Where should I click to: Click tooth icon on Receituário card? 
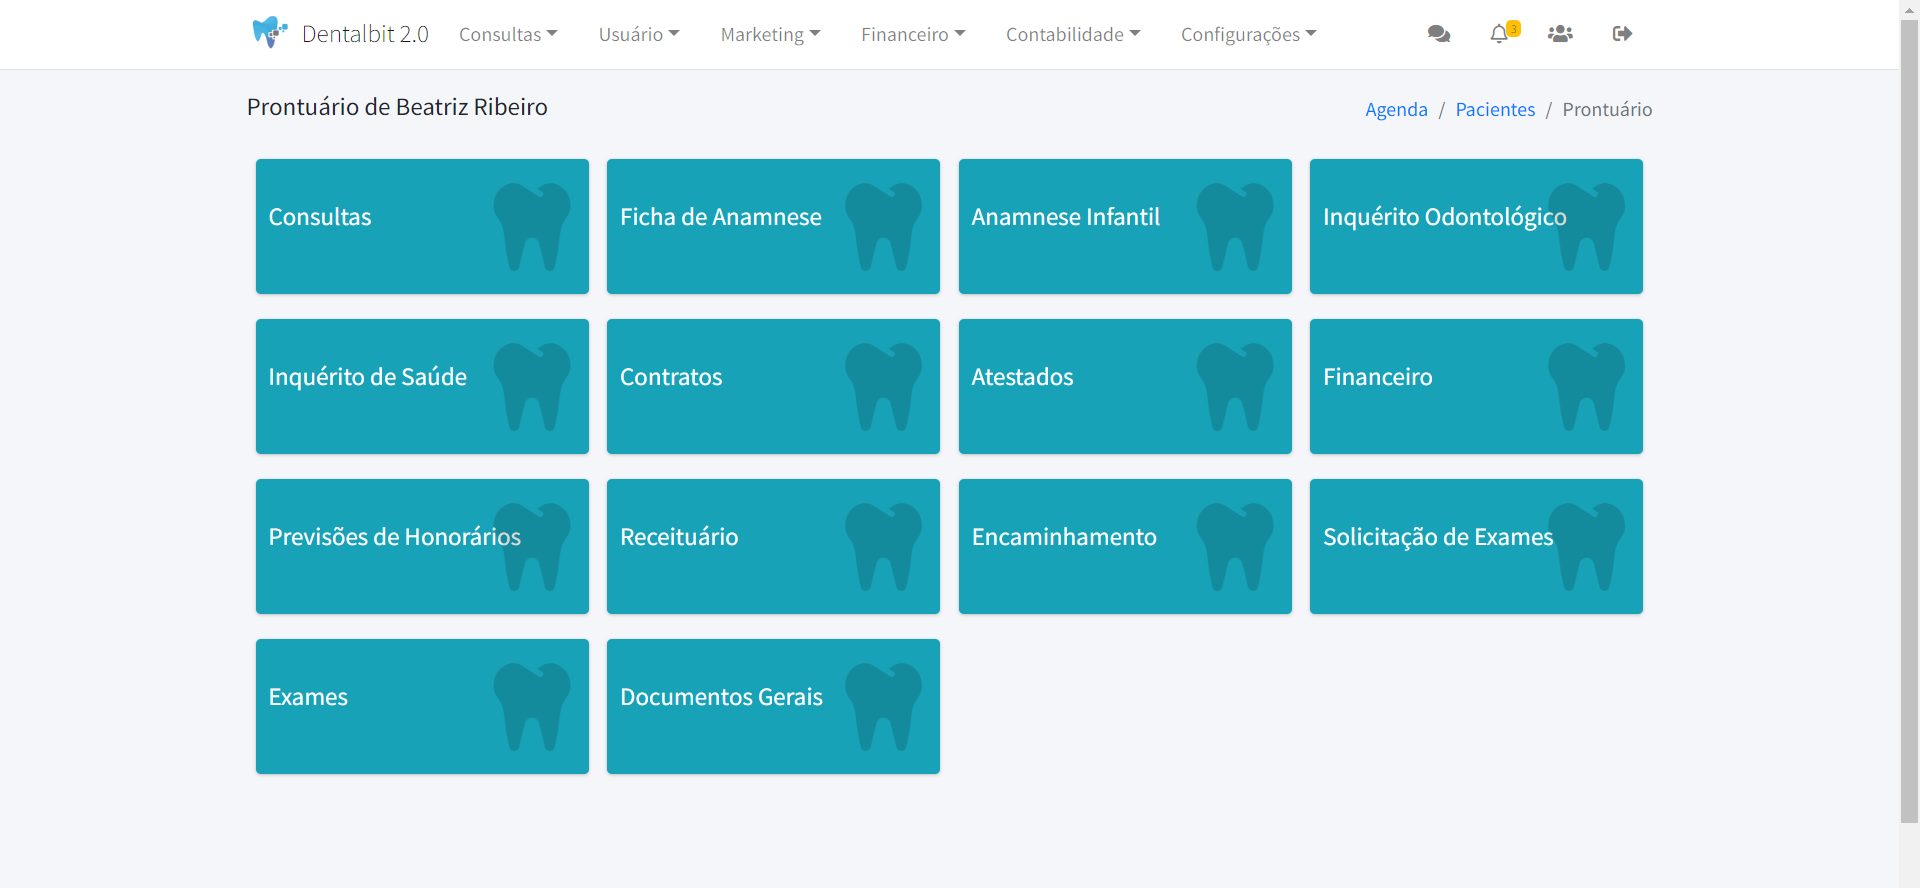pyautogui.click(x=883, y=547)
